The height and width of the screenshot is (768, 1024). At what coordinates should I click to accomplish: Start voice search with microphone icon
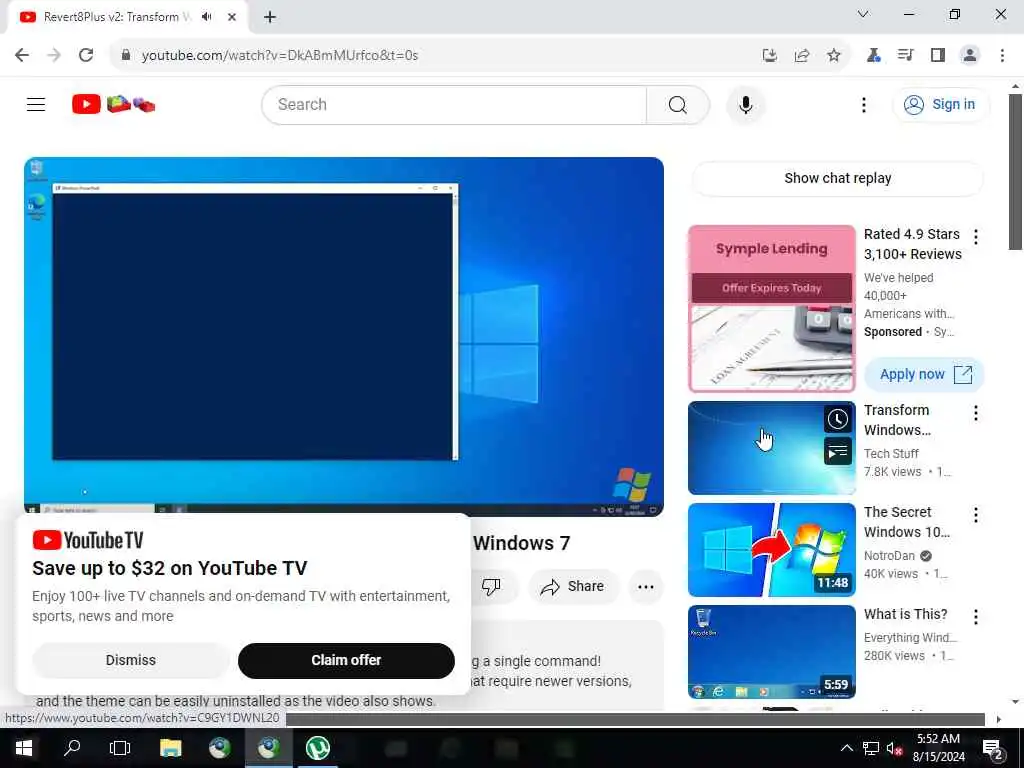coord(745,104)
